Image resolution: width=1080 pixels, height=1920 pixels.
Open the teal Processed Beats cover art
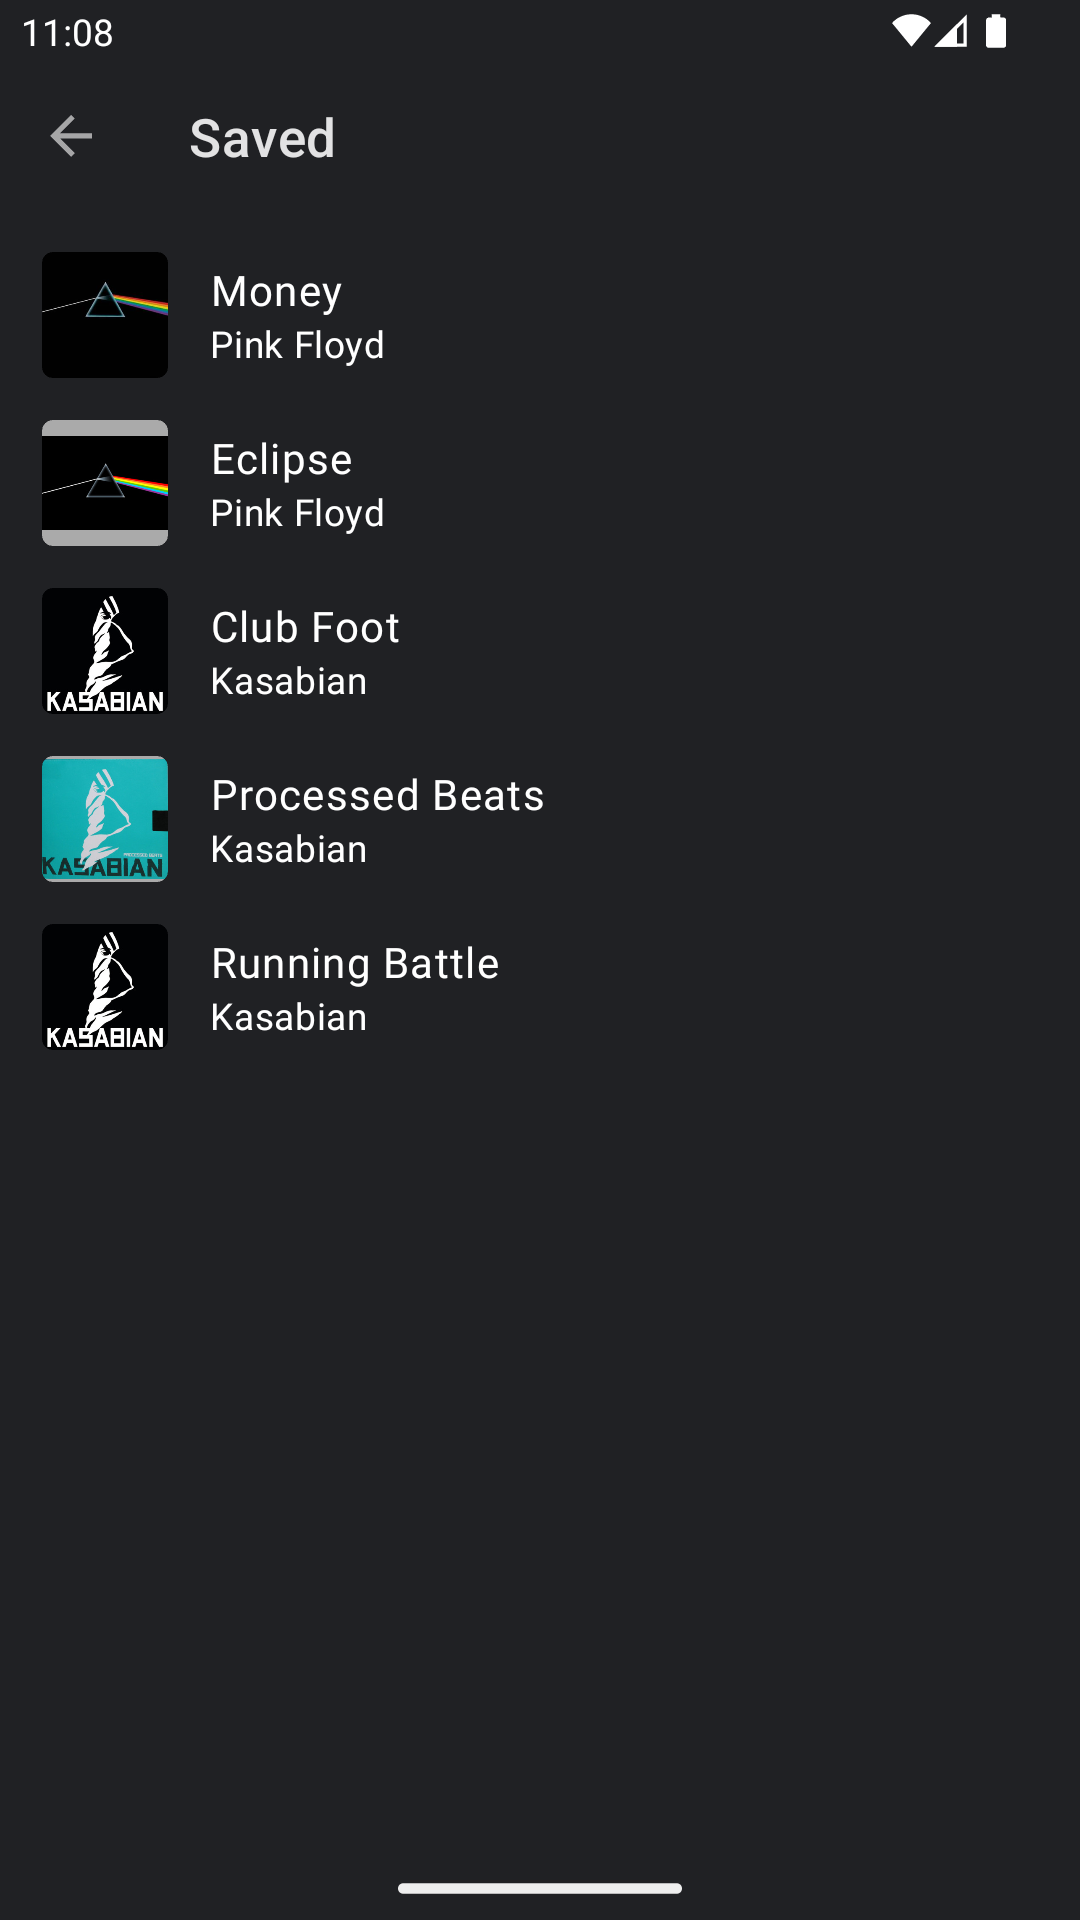[105, 819]
